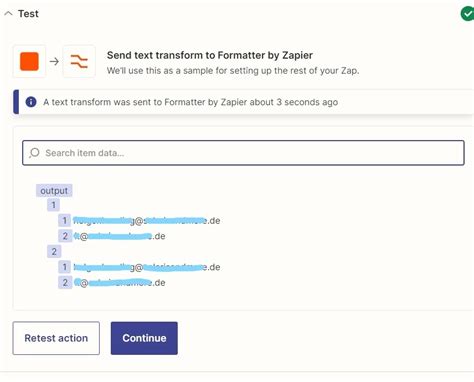
Task: Click the blue info circle icon
Action: point(31,102)
